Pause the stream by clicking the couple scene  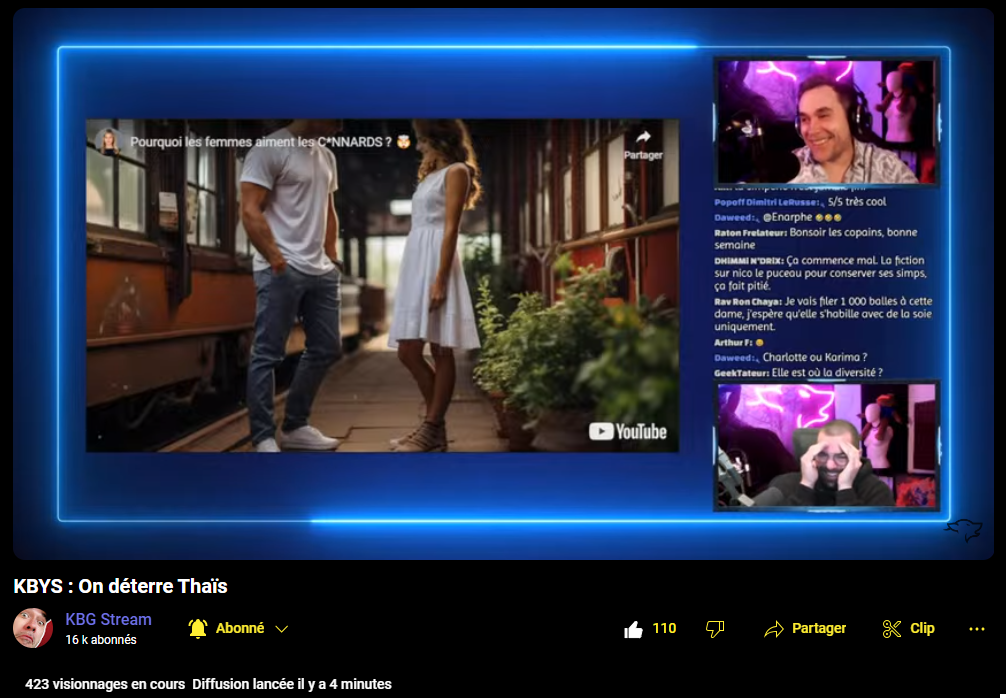(380, 300)
